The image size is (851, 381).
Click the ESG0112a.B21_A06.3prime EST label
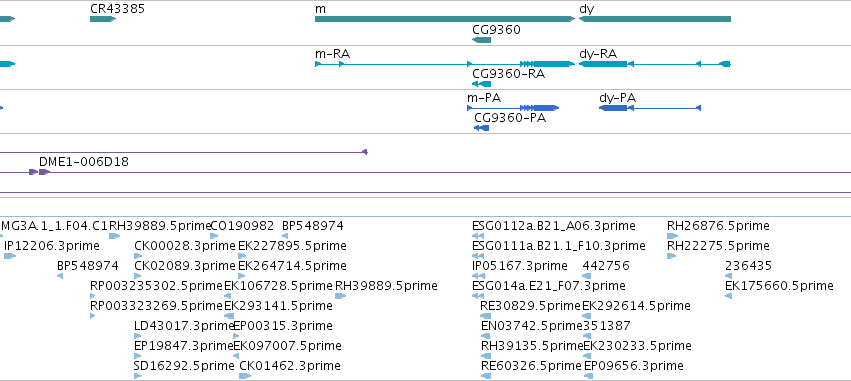coord(554,226)
